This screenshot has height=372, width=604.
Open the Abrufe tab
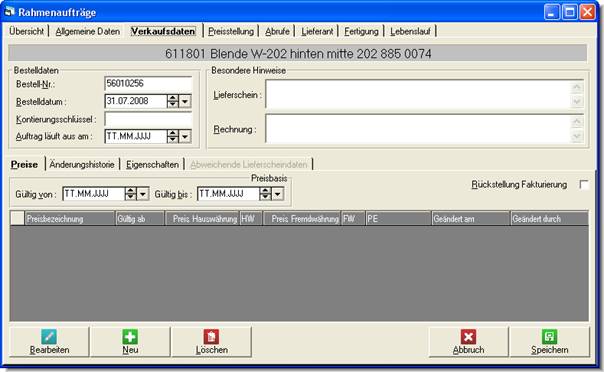click(277, 31)
